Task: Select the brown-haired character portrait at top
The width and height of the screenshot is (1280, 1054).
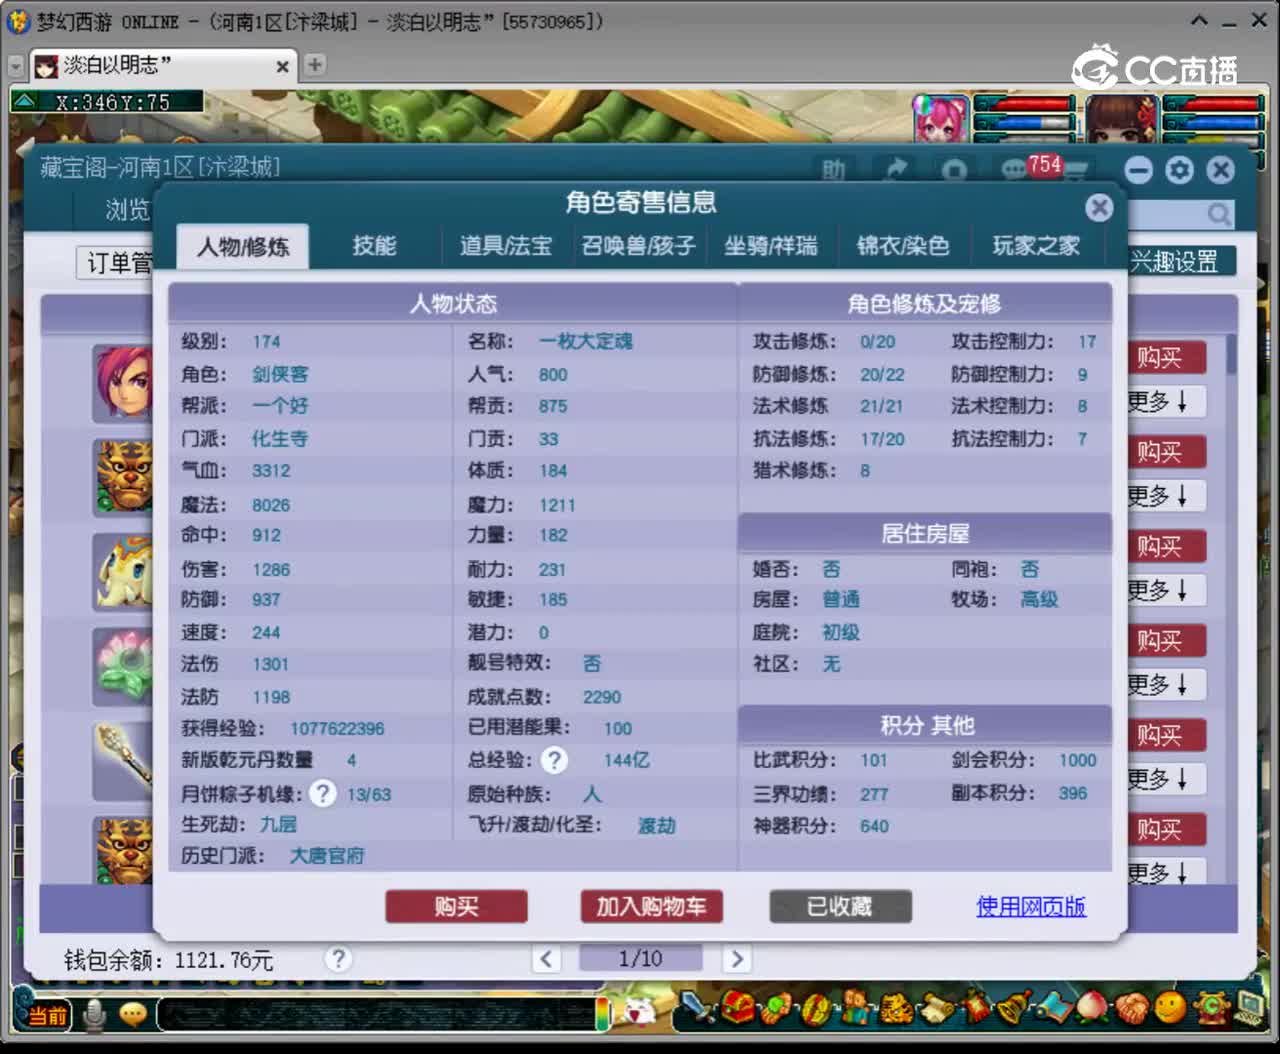Action: (x=1121, y=121)
